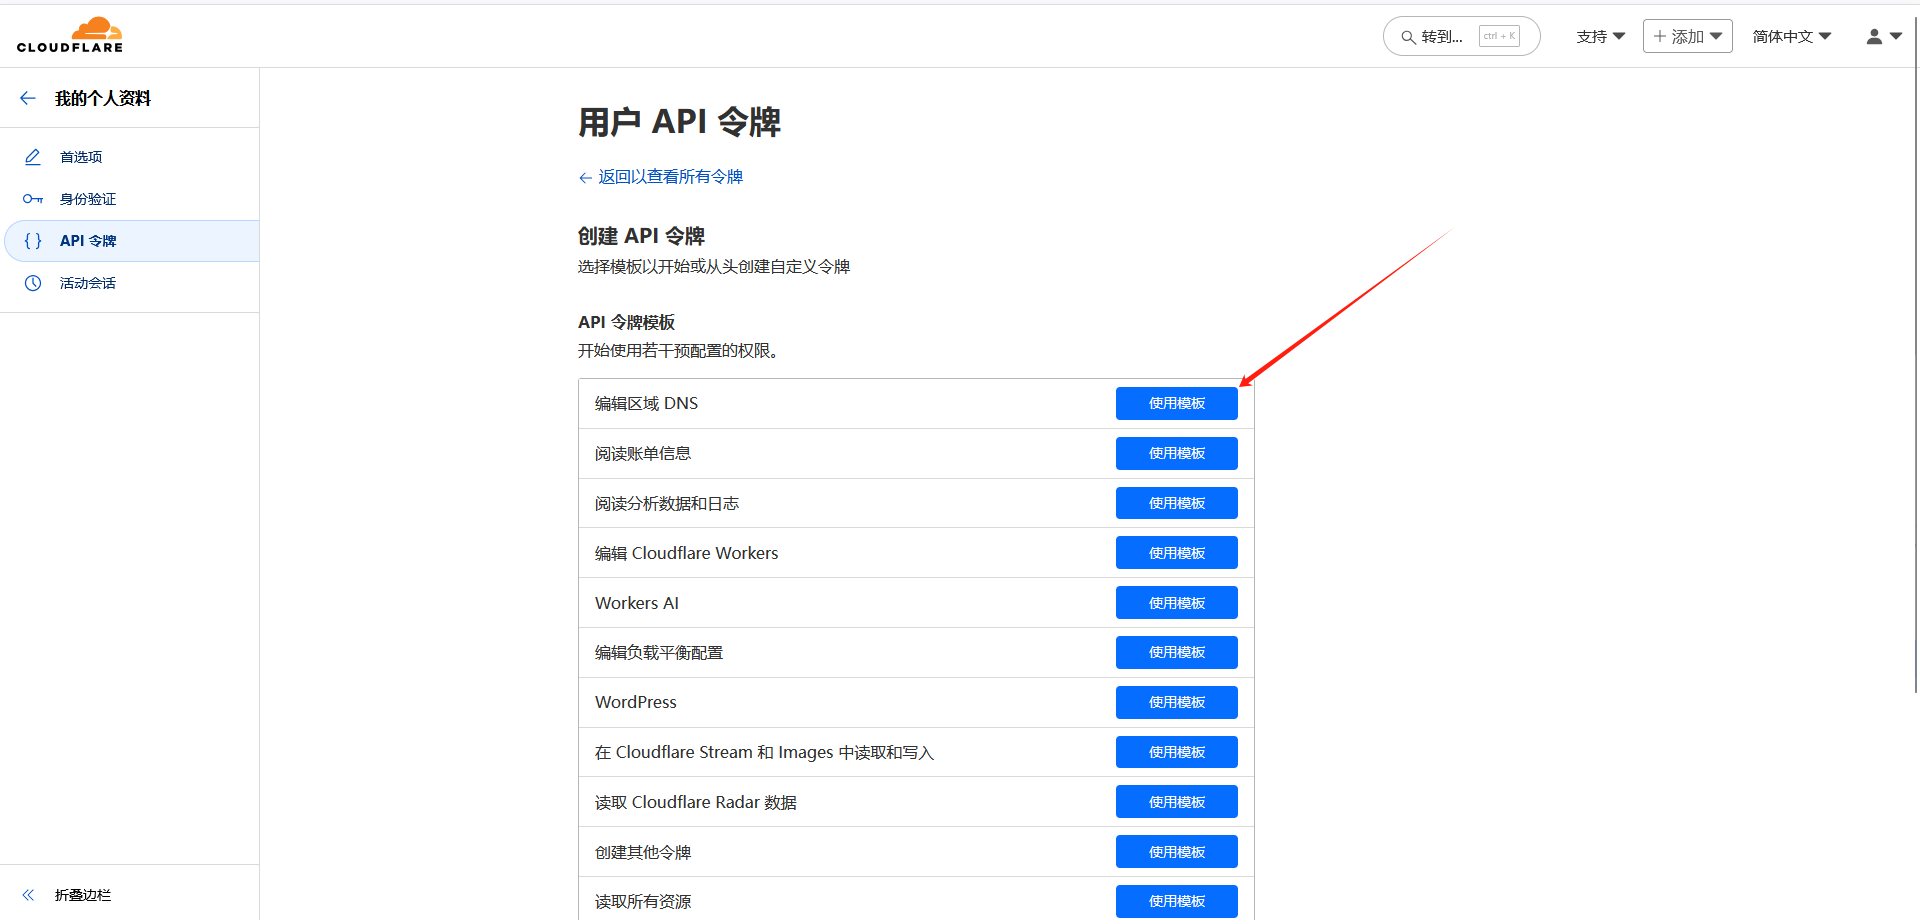Click the 转到... search field
This screenshot has width=1920, height=920.
tap(1442, 37)
